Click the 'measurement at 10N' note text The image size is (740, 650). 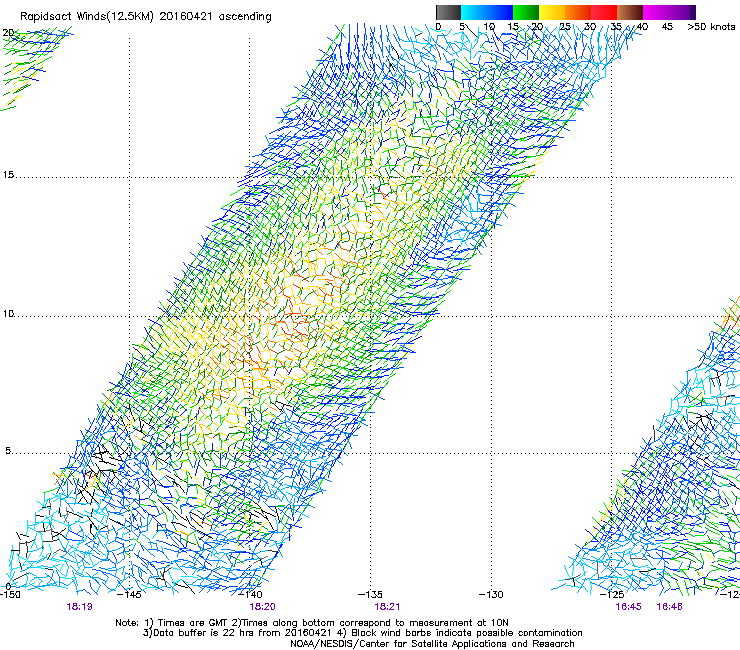461,623
